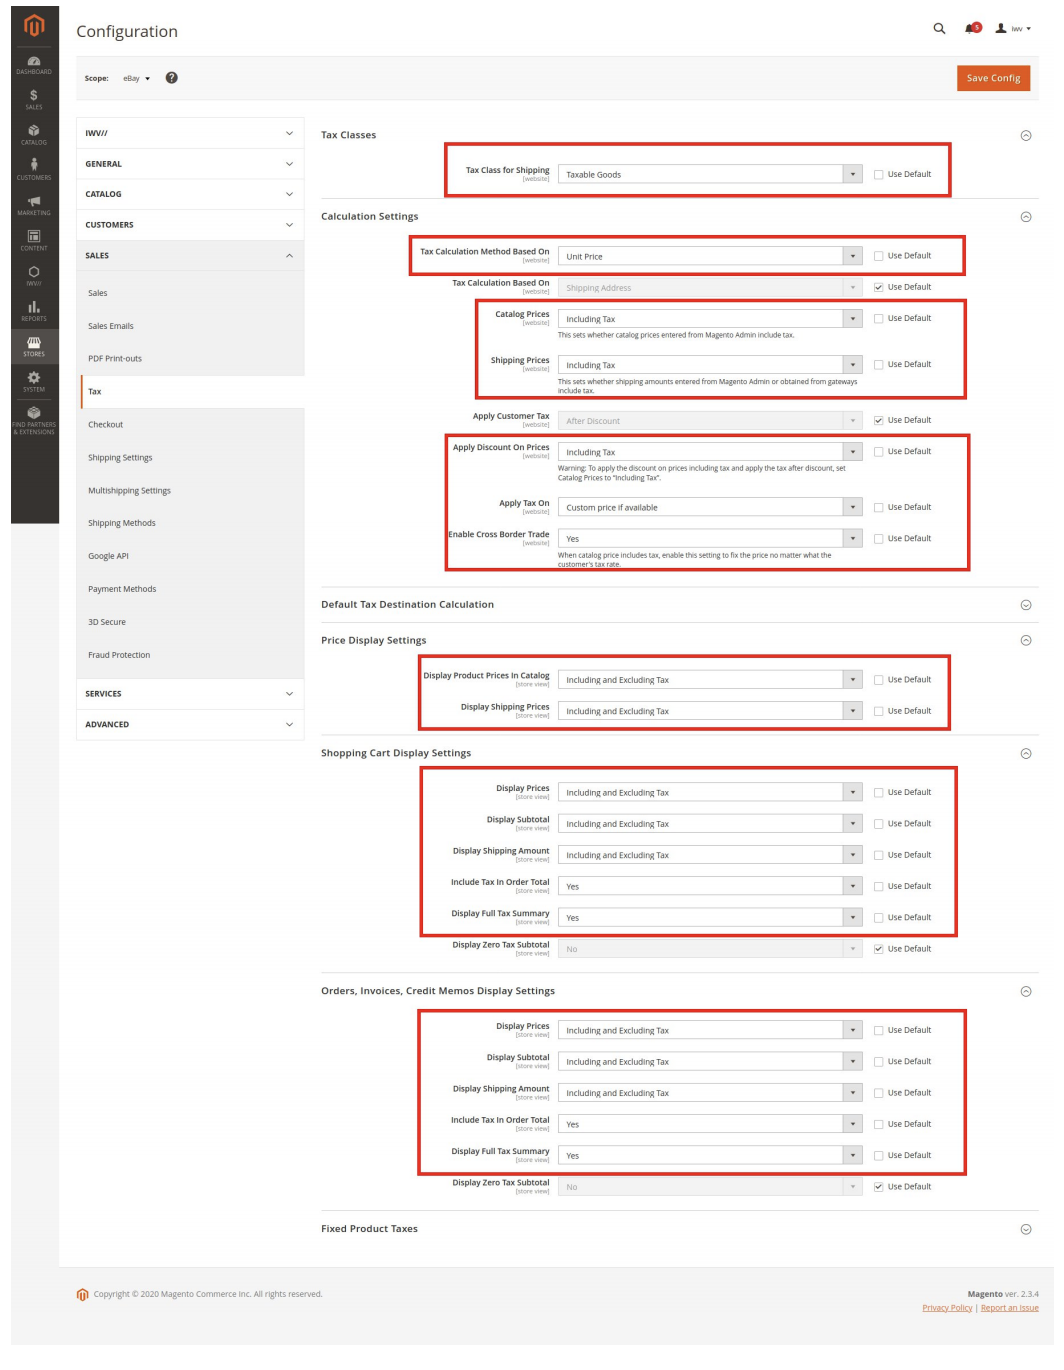Uncheck Use Default for Apply Customer Tax
The height and width of the screenshot is (1370, 1064).
point(878,420)
